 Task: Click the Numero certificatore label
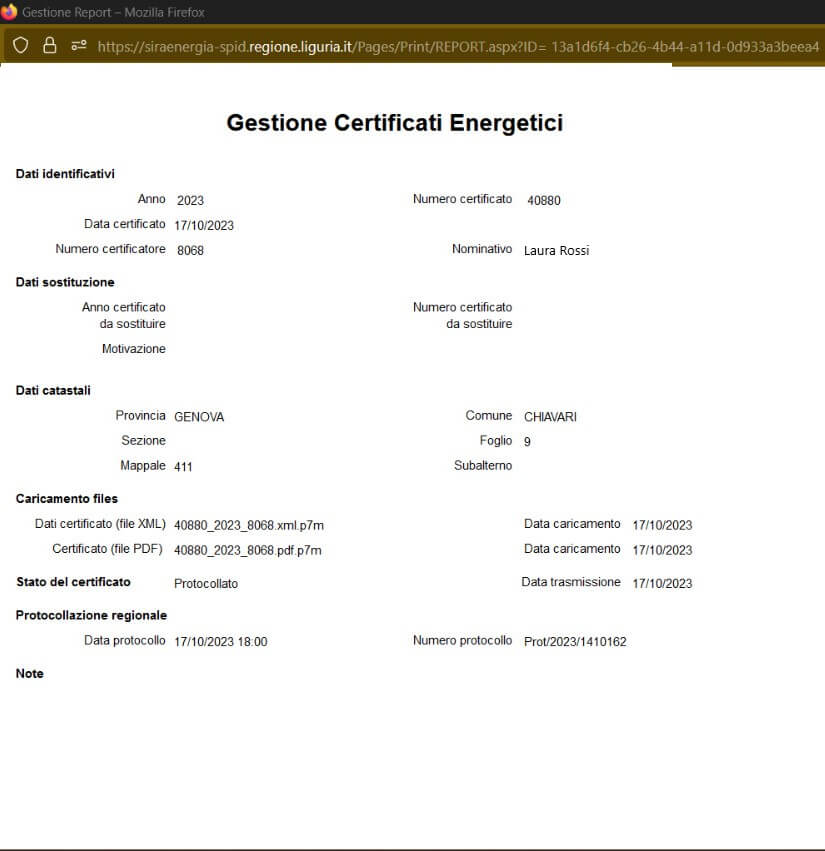click(x=110, y=249)
